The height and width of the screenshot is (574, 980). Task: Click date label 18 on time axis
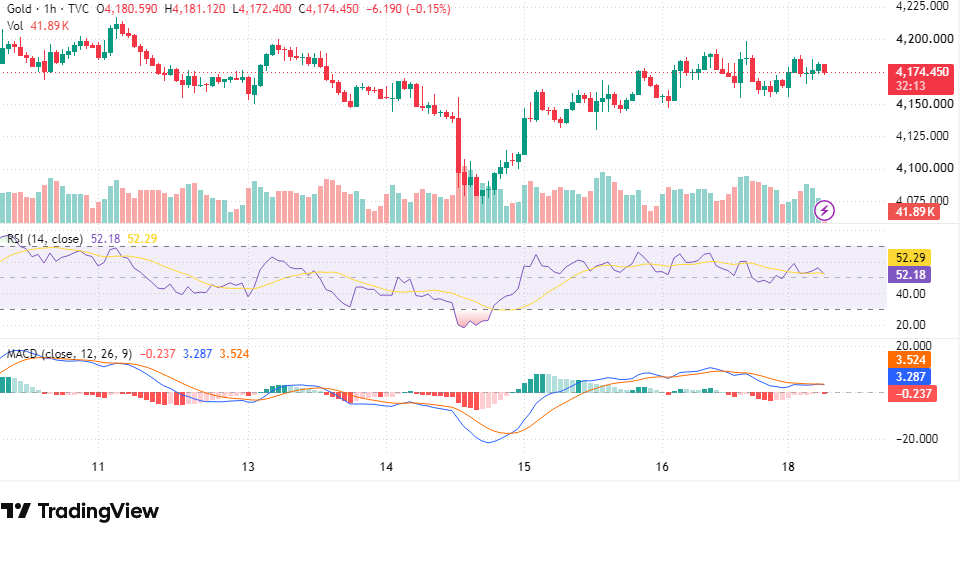(788, 466)
